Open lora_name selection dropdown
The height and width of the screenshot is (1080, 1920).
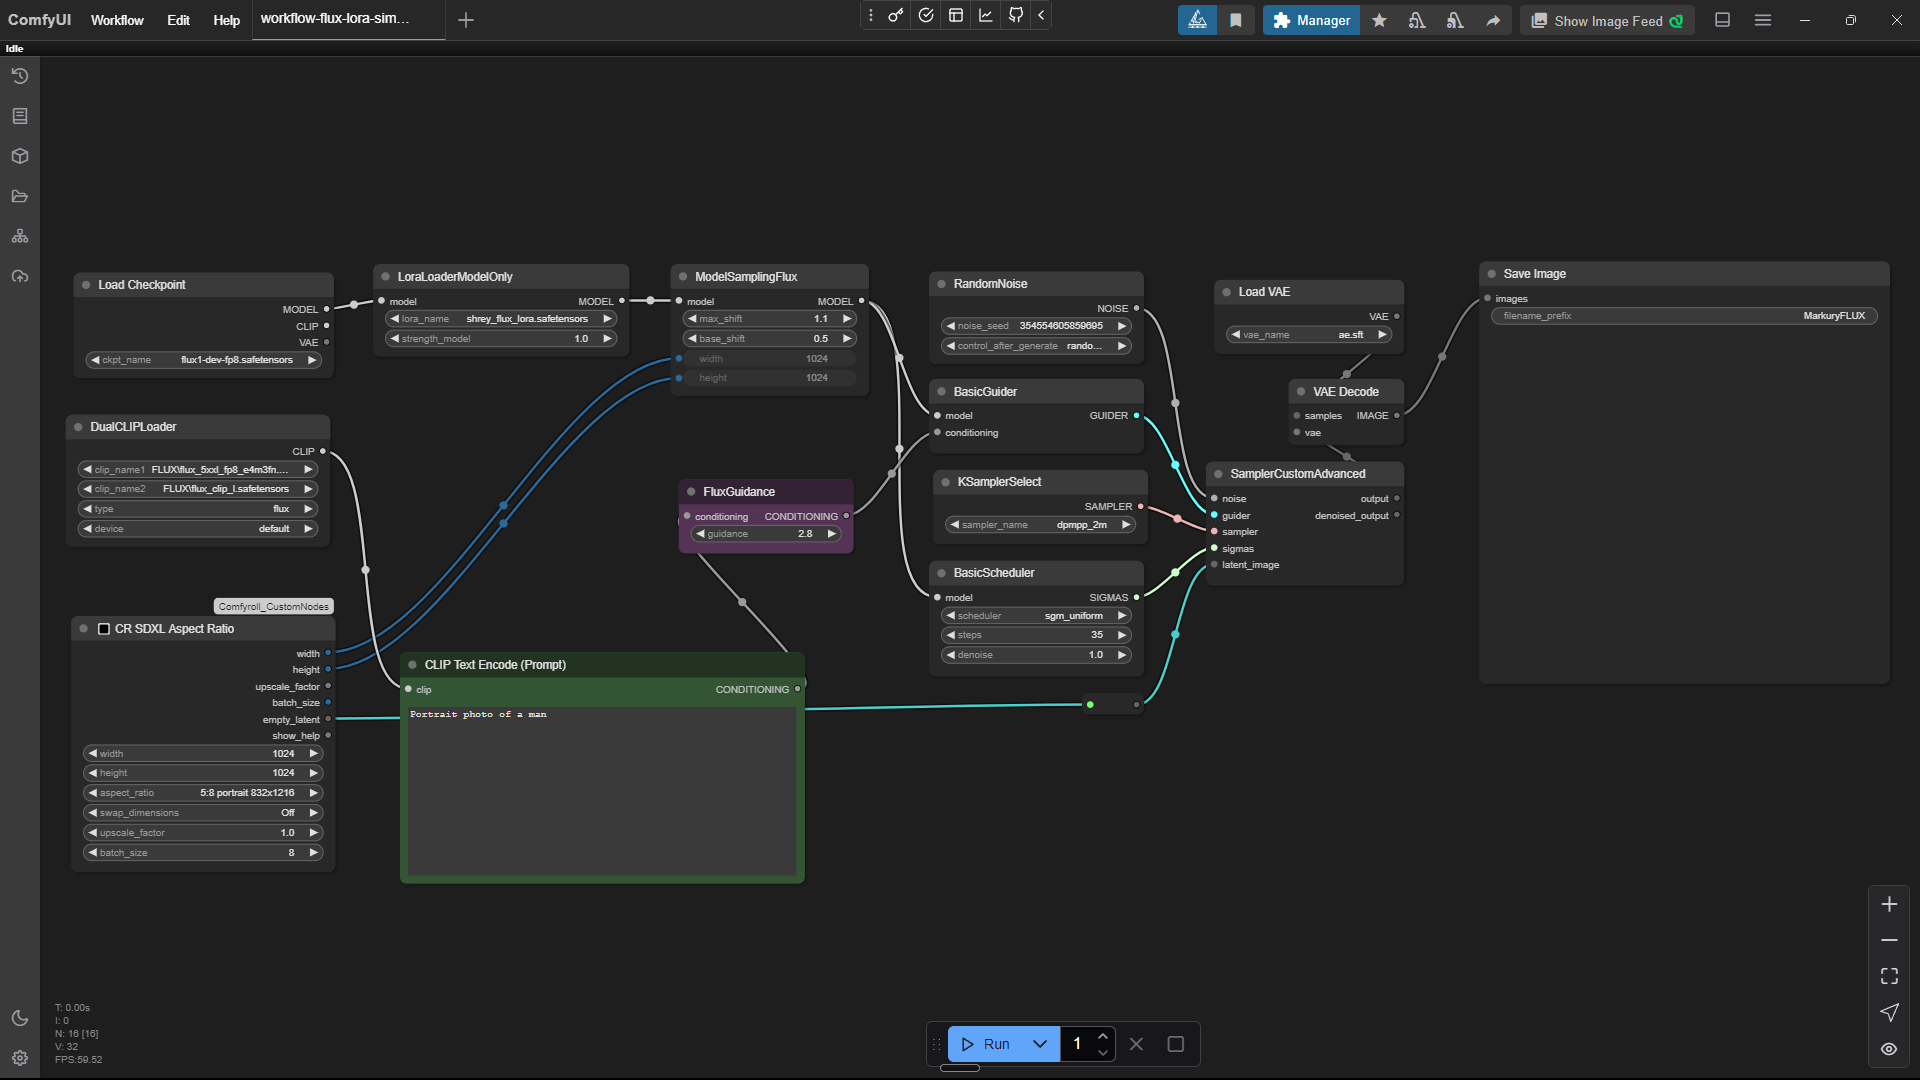click(501, 319)
